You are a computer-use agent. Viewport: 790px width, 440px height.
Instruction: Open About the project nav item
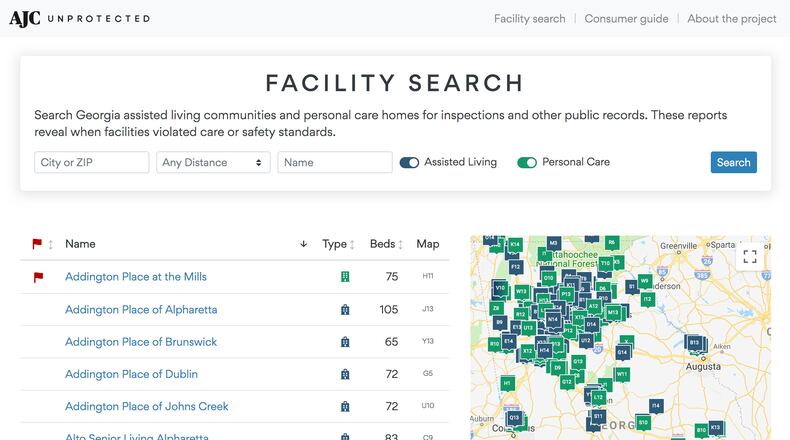[x=732, y=19]
